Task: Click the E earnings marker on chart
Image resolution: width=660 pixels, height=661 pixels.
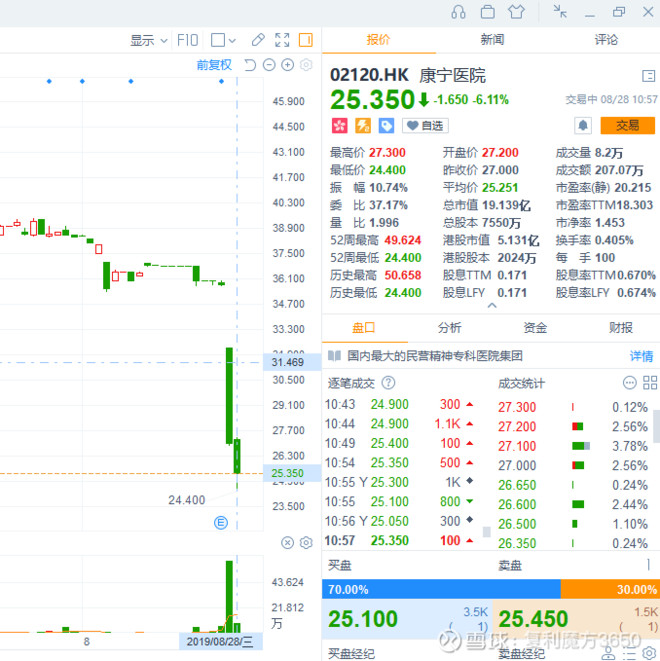Action: pos(221,523)
